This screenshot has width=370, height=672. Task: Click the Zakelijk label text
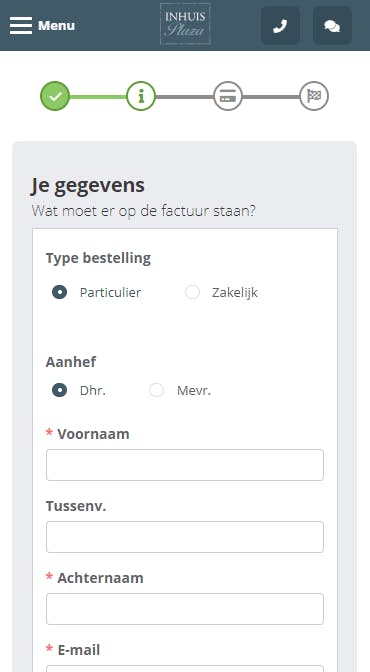[x=235, y=293]
